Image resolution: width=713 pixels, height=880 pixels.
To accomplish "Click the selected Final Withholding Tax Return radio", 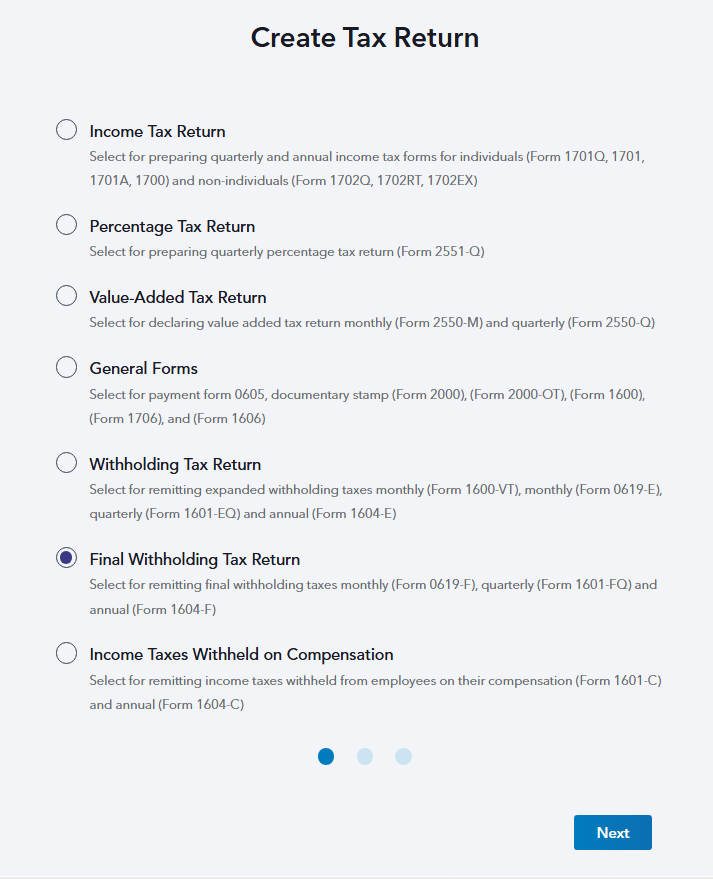I will [x=66, y=558].
